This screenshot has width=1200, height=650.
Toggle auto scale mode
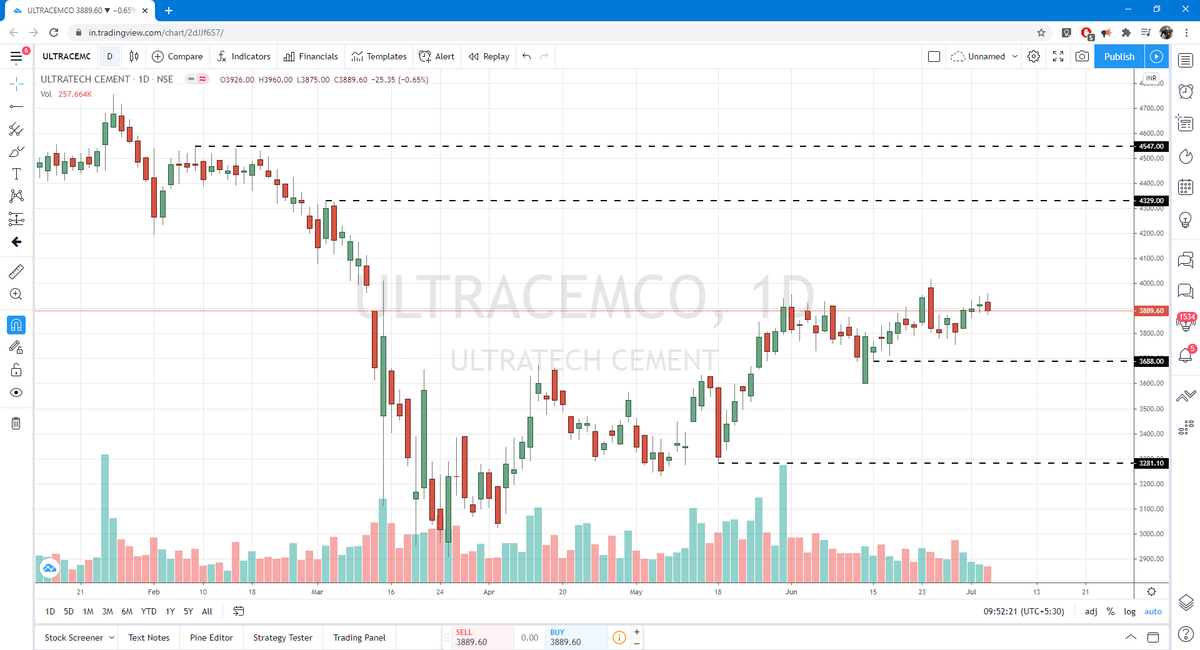tap(1153, 611)
